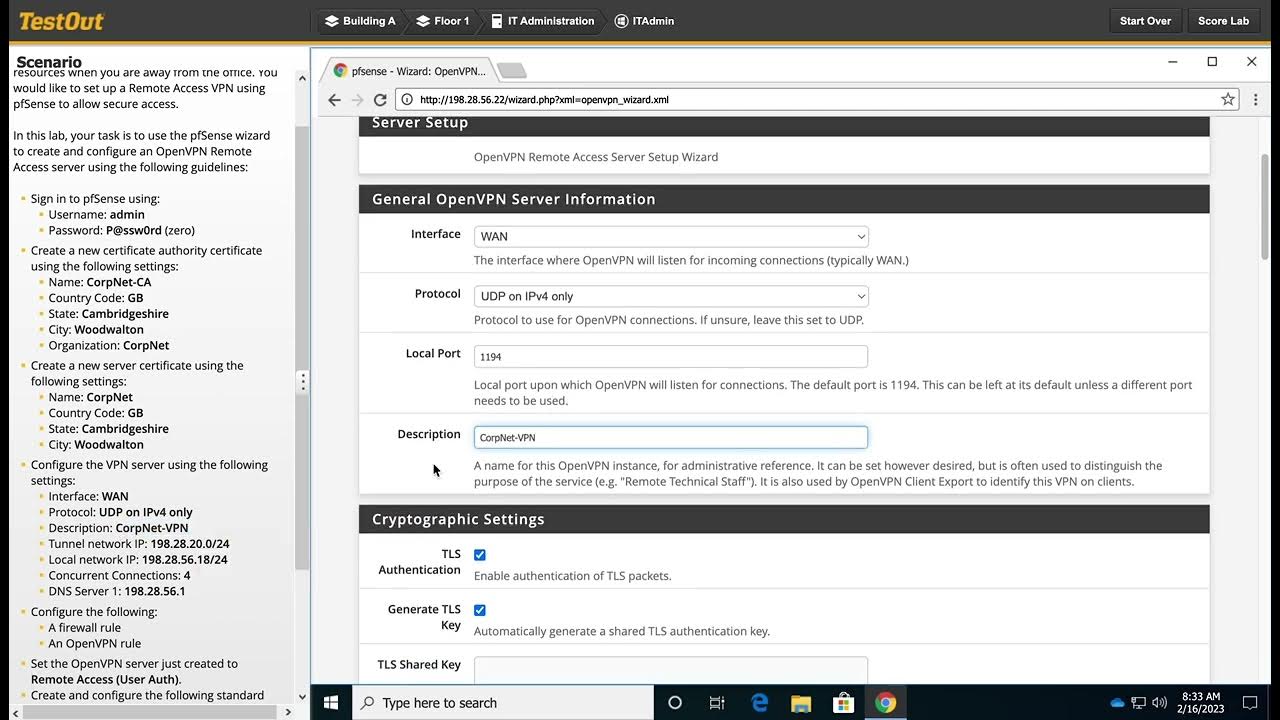
Task: Reload the pfSense wizard page
Action: 380,100
